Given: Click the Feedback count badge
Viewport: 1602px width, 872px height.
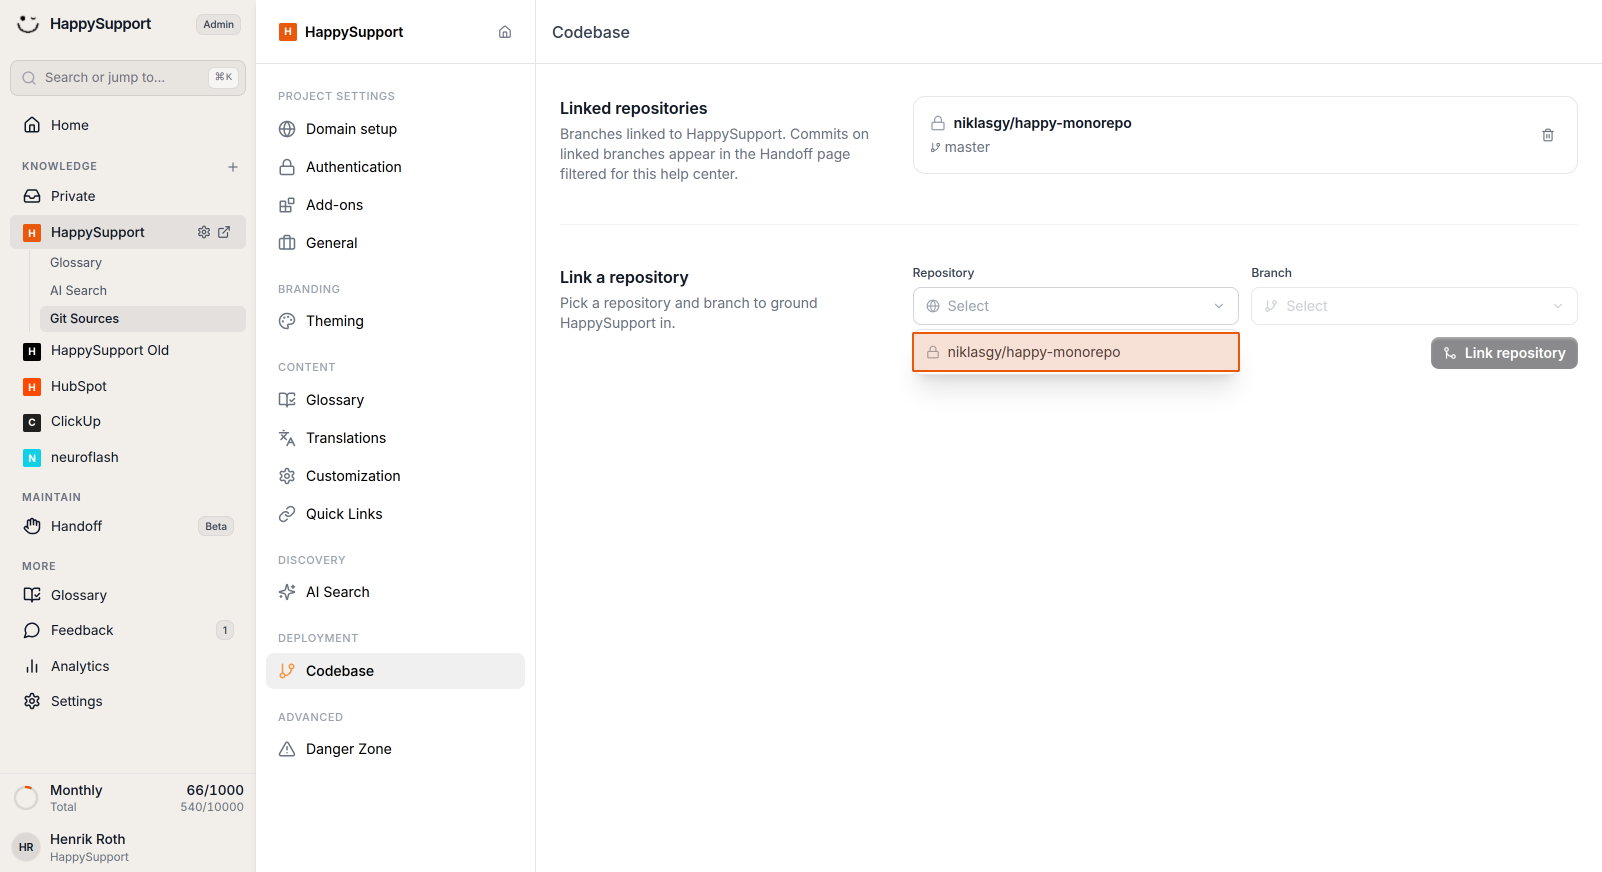Looking at the screenshot, I should pyautogui.click(x=225, y=630).
